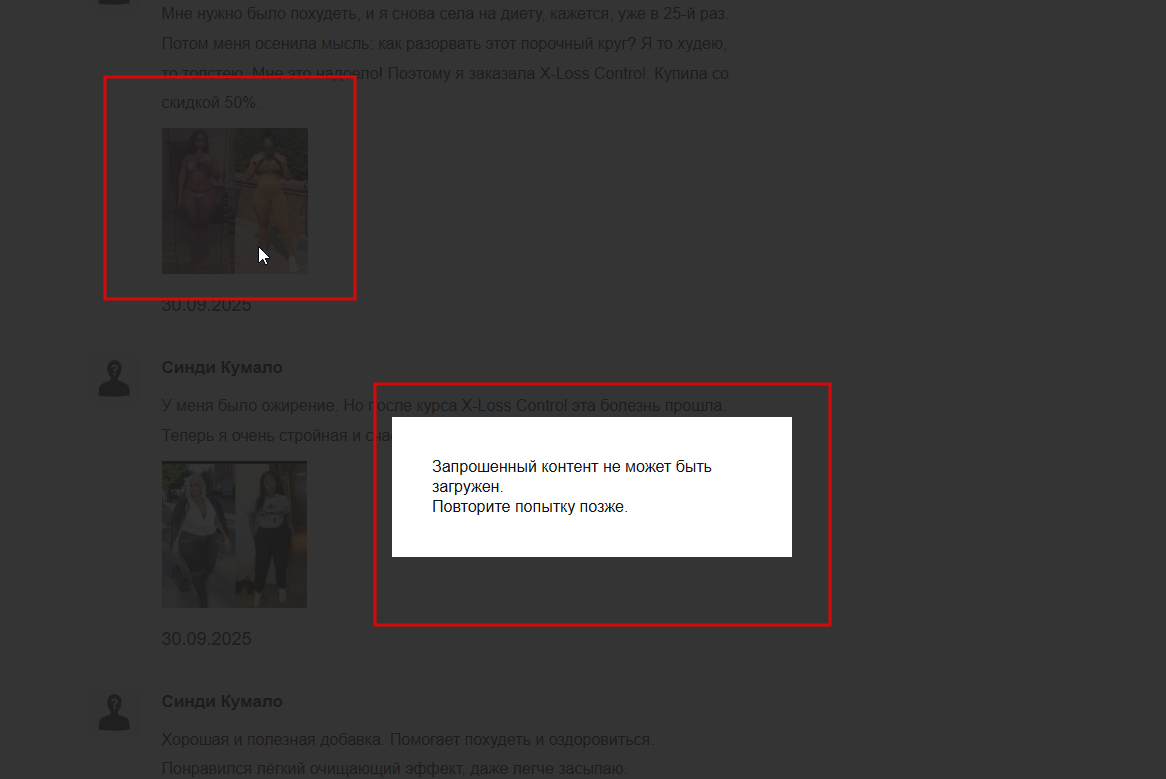The image size is (1166, 779).
Task: Click the error message 'Запрошенный контент не может быть загружен'
Action: [571, 476]
